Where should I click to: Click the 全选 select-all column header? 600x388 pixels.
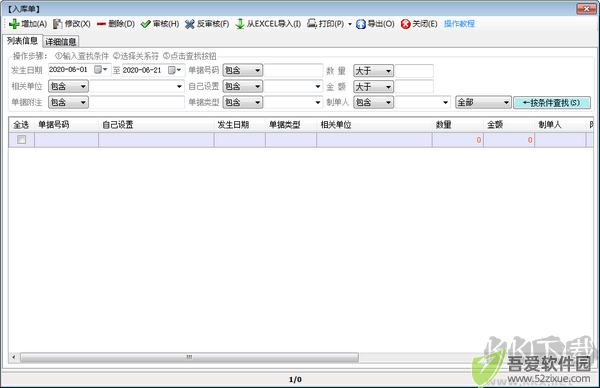coord(21,125)
